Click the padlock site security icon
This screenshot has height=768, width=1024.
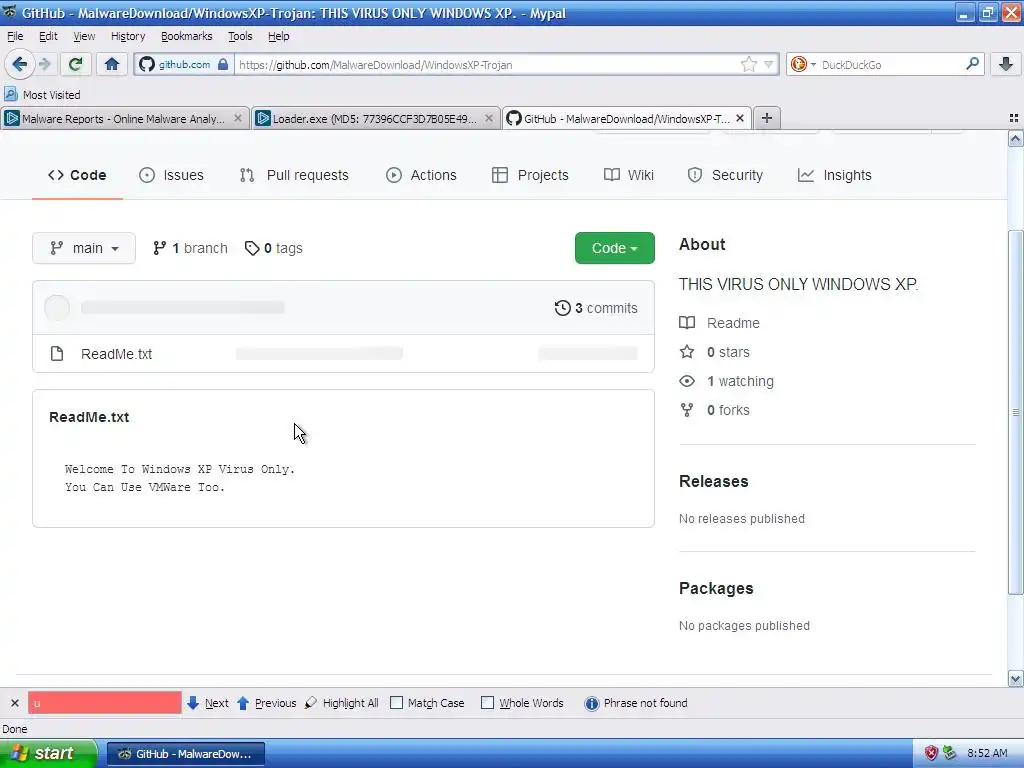click(x=223, y=64)
